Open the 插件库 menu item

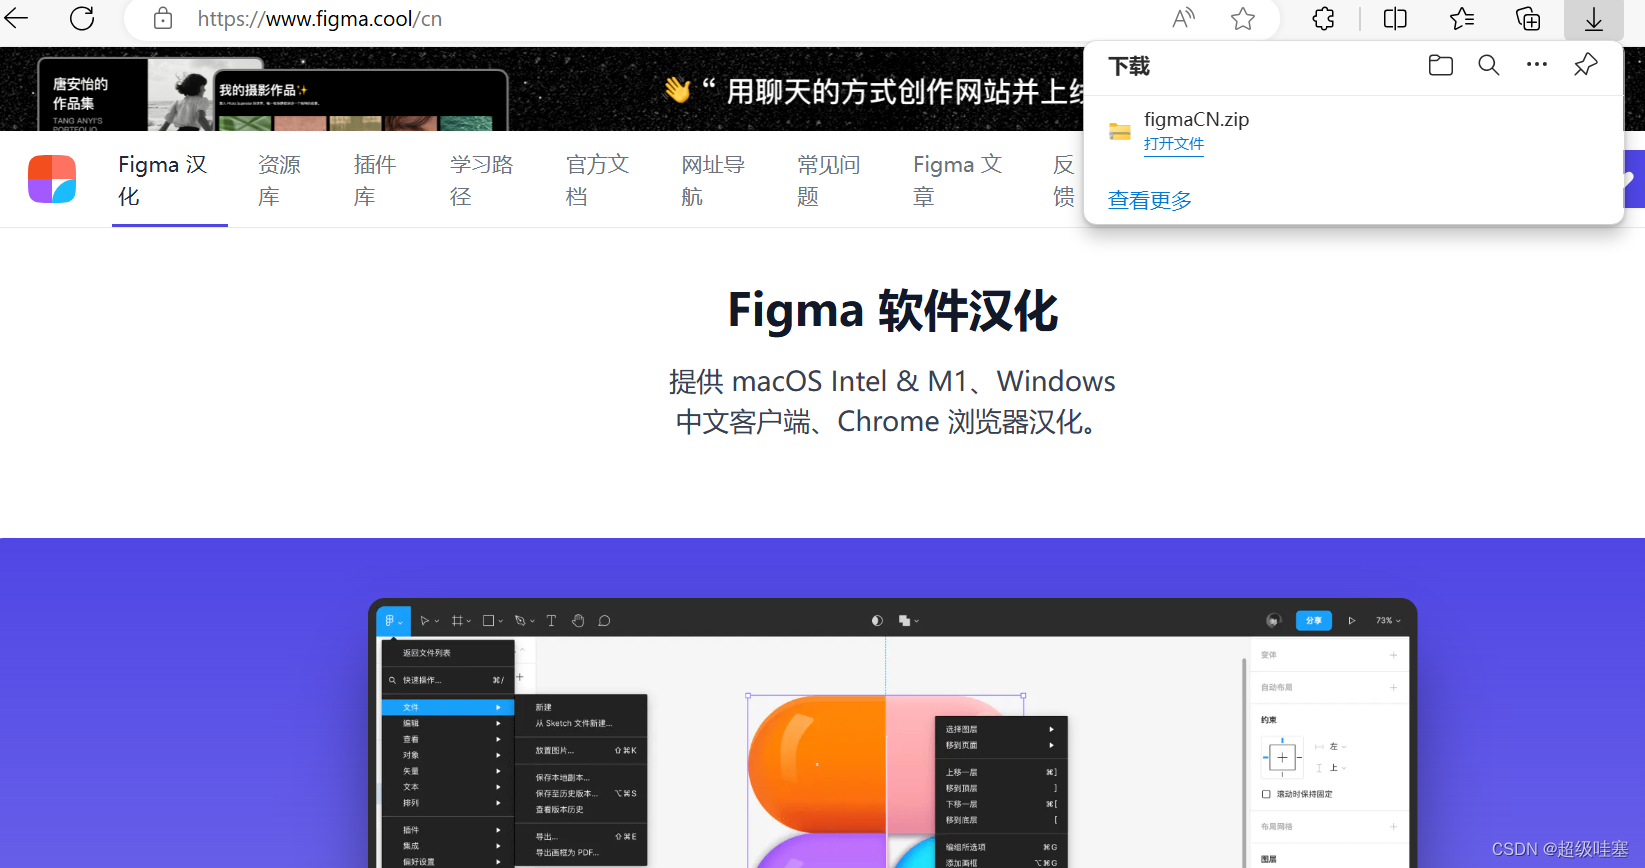375,180
